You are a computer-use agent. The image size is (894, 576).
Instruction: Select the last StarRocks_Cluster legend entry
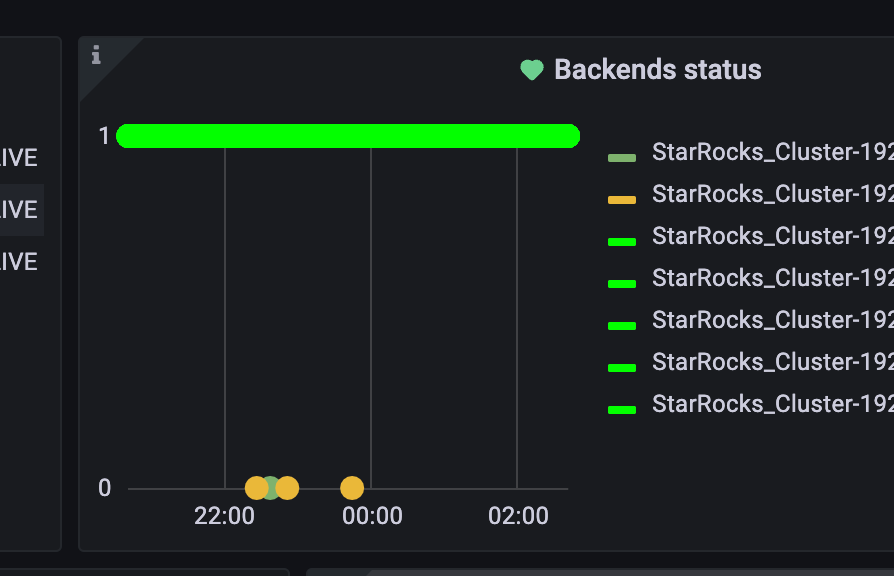772,404
